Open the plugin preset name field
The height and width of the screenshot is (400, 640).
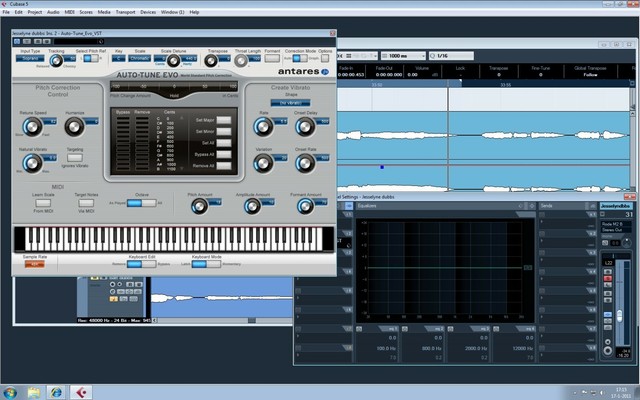click(x=79, y=41)
